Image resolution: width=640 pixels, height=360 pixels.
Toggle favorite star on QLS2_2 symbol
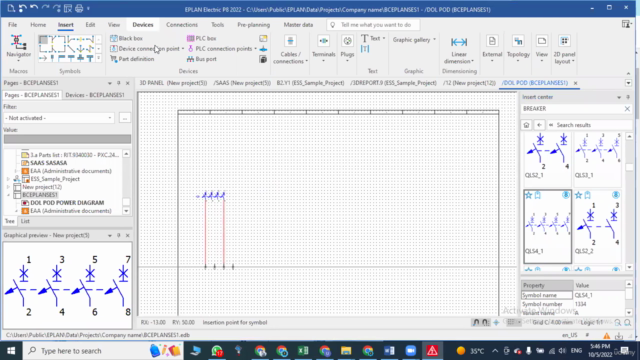click(578, 195)
